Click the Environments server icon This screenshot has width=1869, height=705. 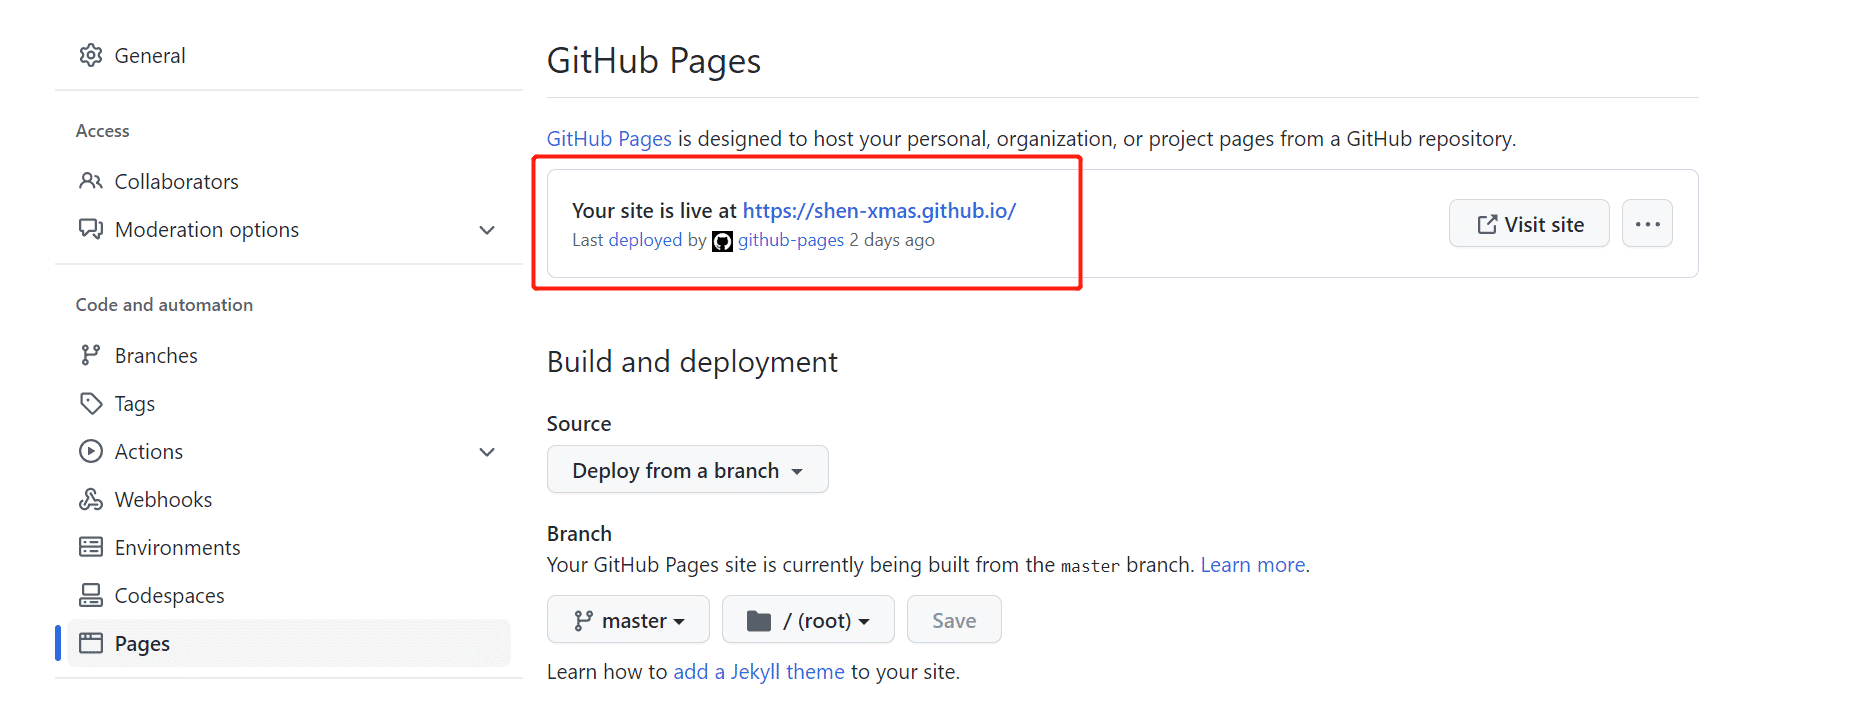(x=91, y=547)
